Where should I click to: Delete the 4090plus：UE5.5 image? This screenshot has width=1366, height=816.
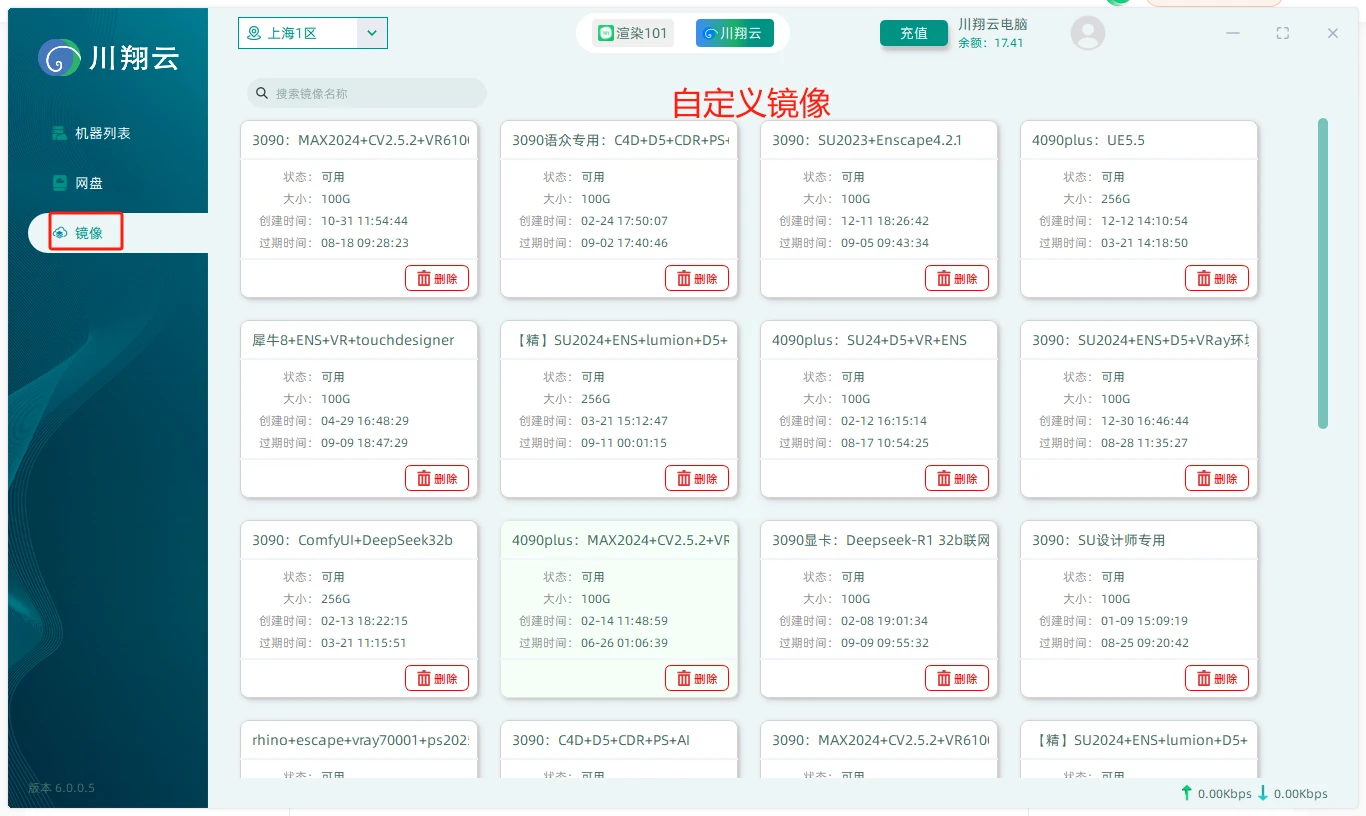tap(1217, 278)
